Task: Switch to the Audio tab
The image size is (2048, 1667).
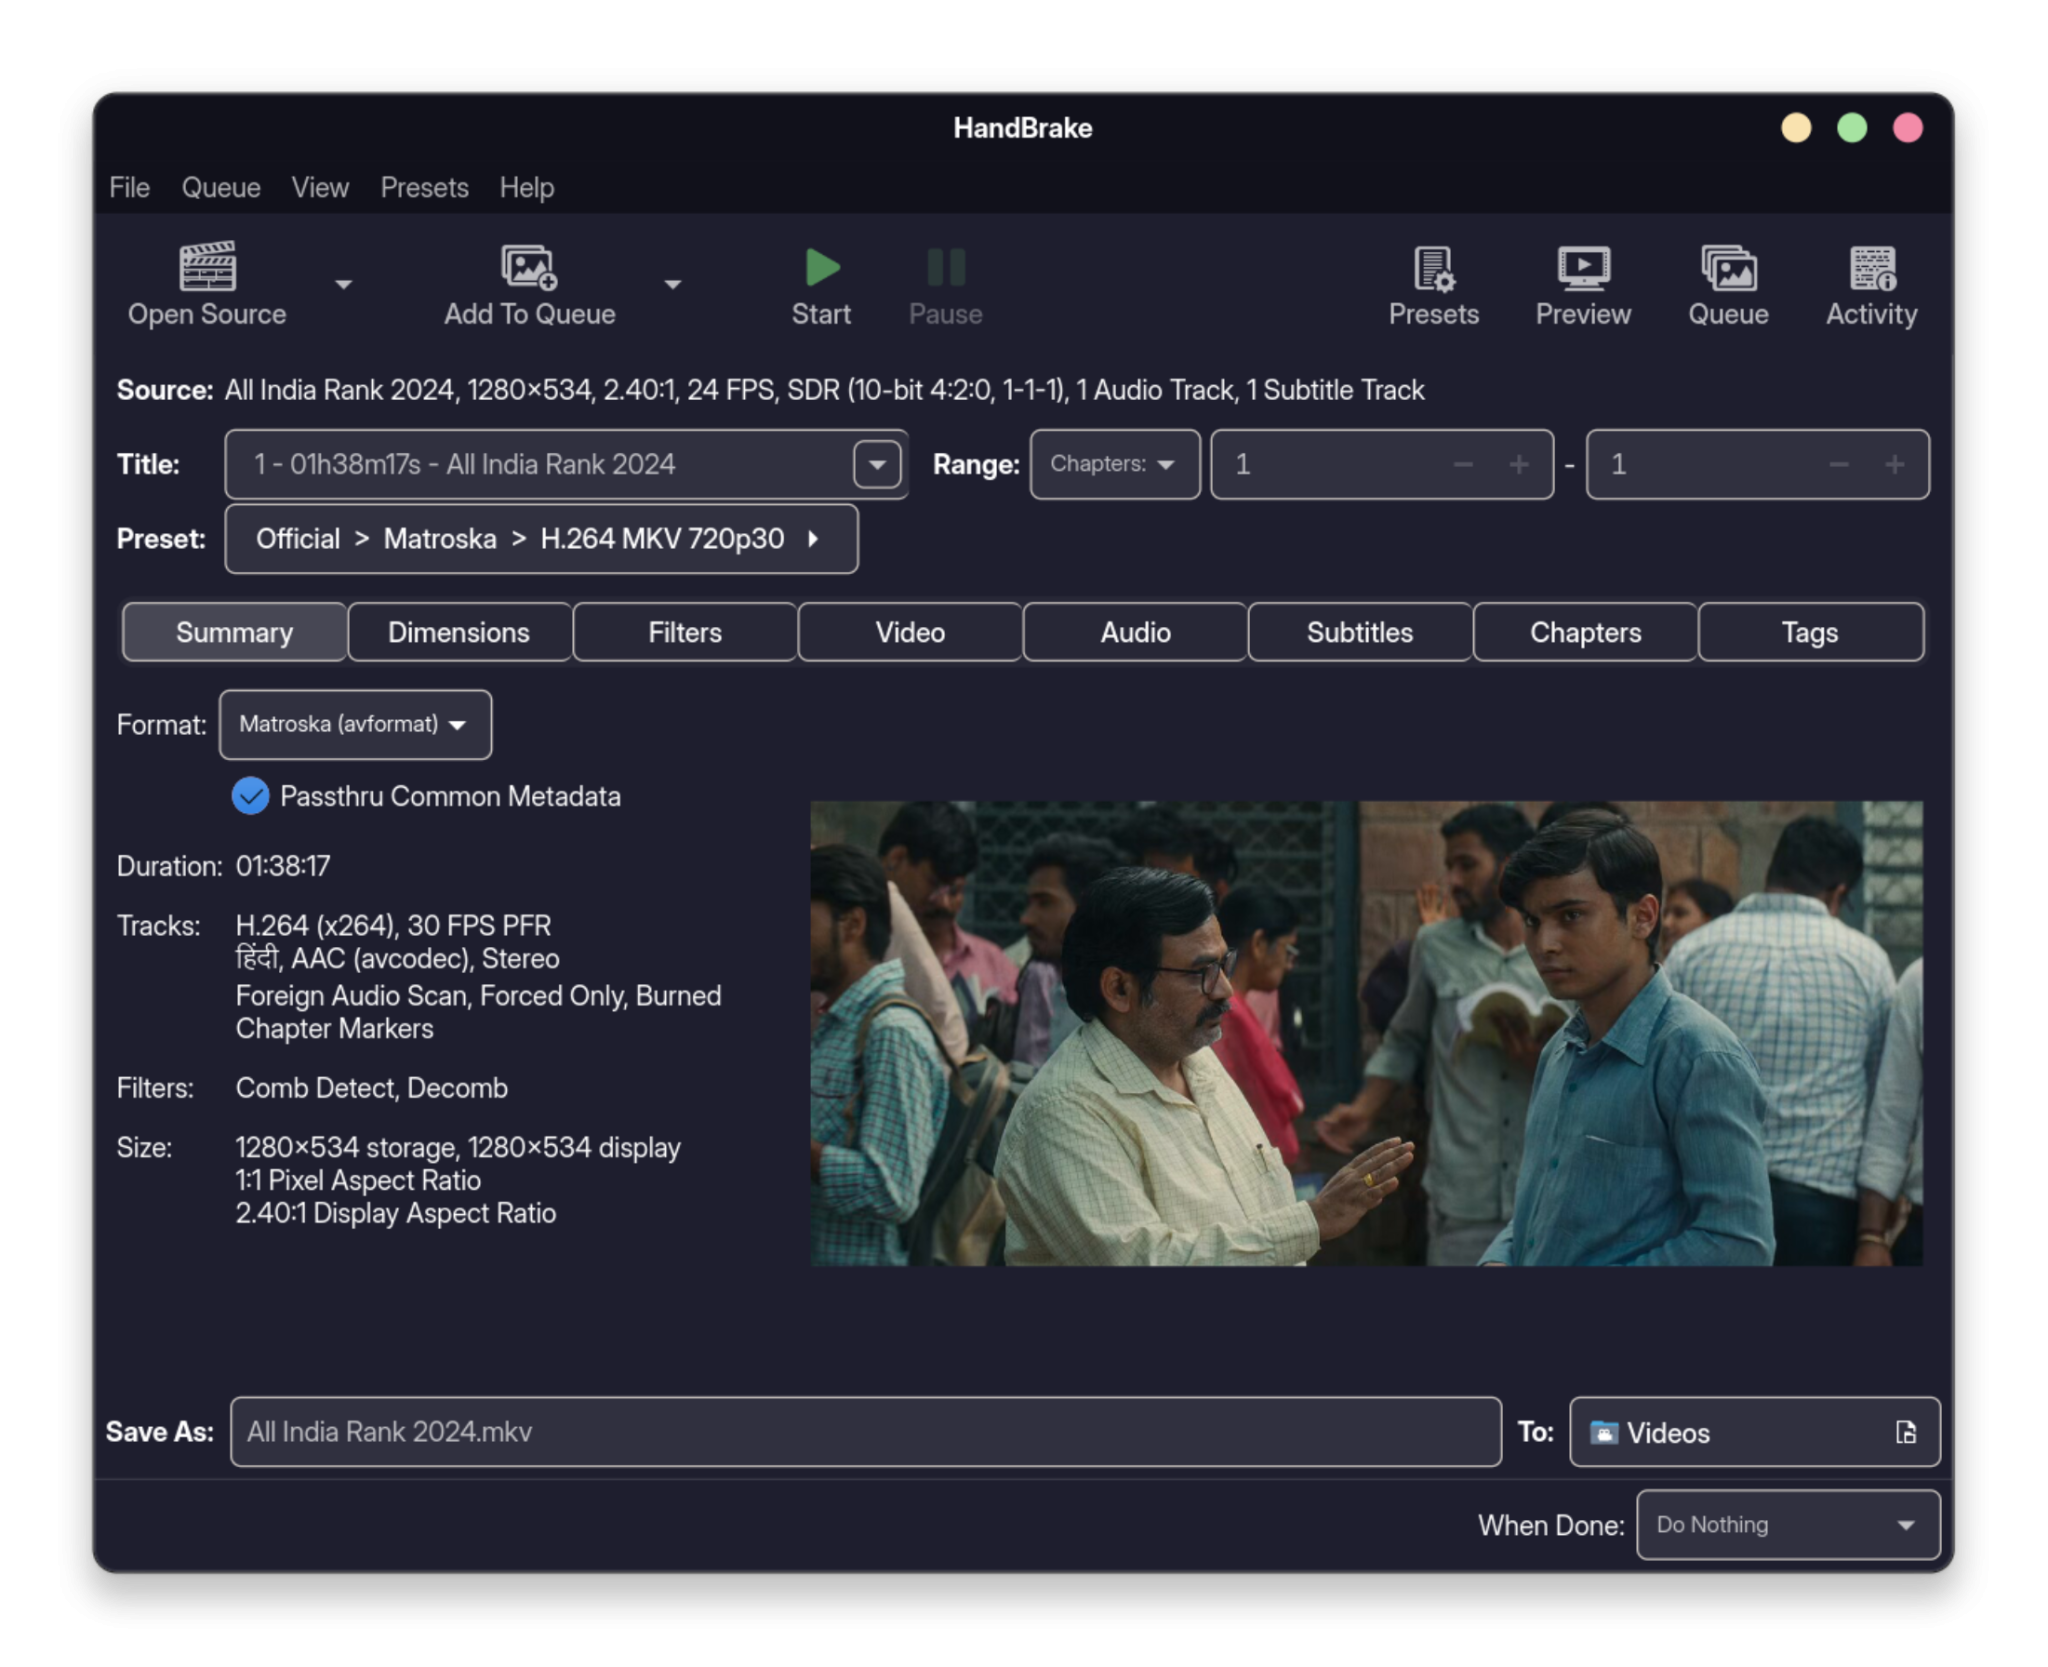Action: pyautogui.click(x=1134, y=632)
